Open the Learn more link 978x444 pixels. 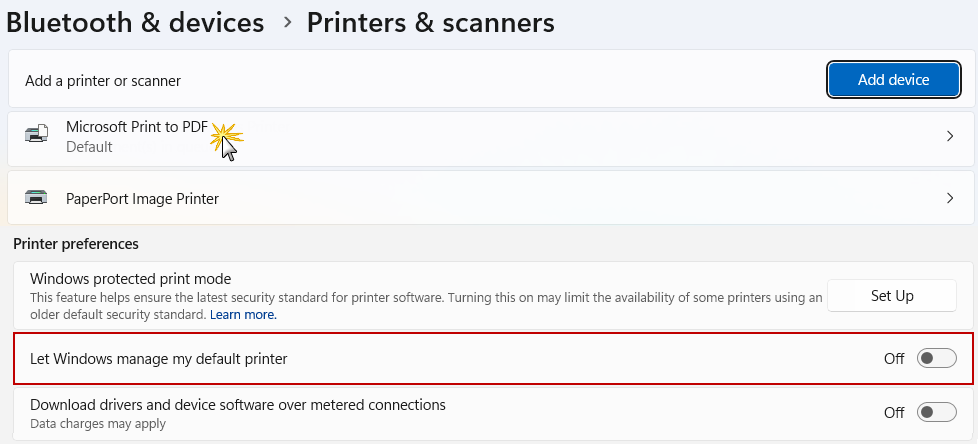pyautogui.click(x=243, y=314)
